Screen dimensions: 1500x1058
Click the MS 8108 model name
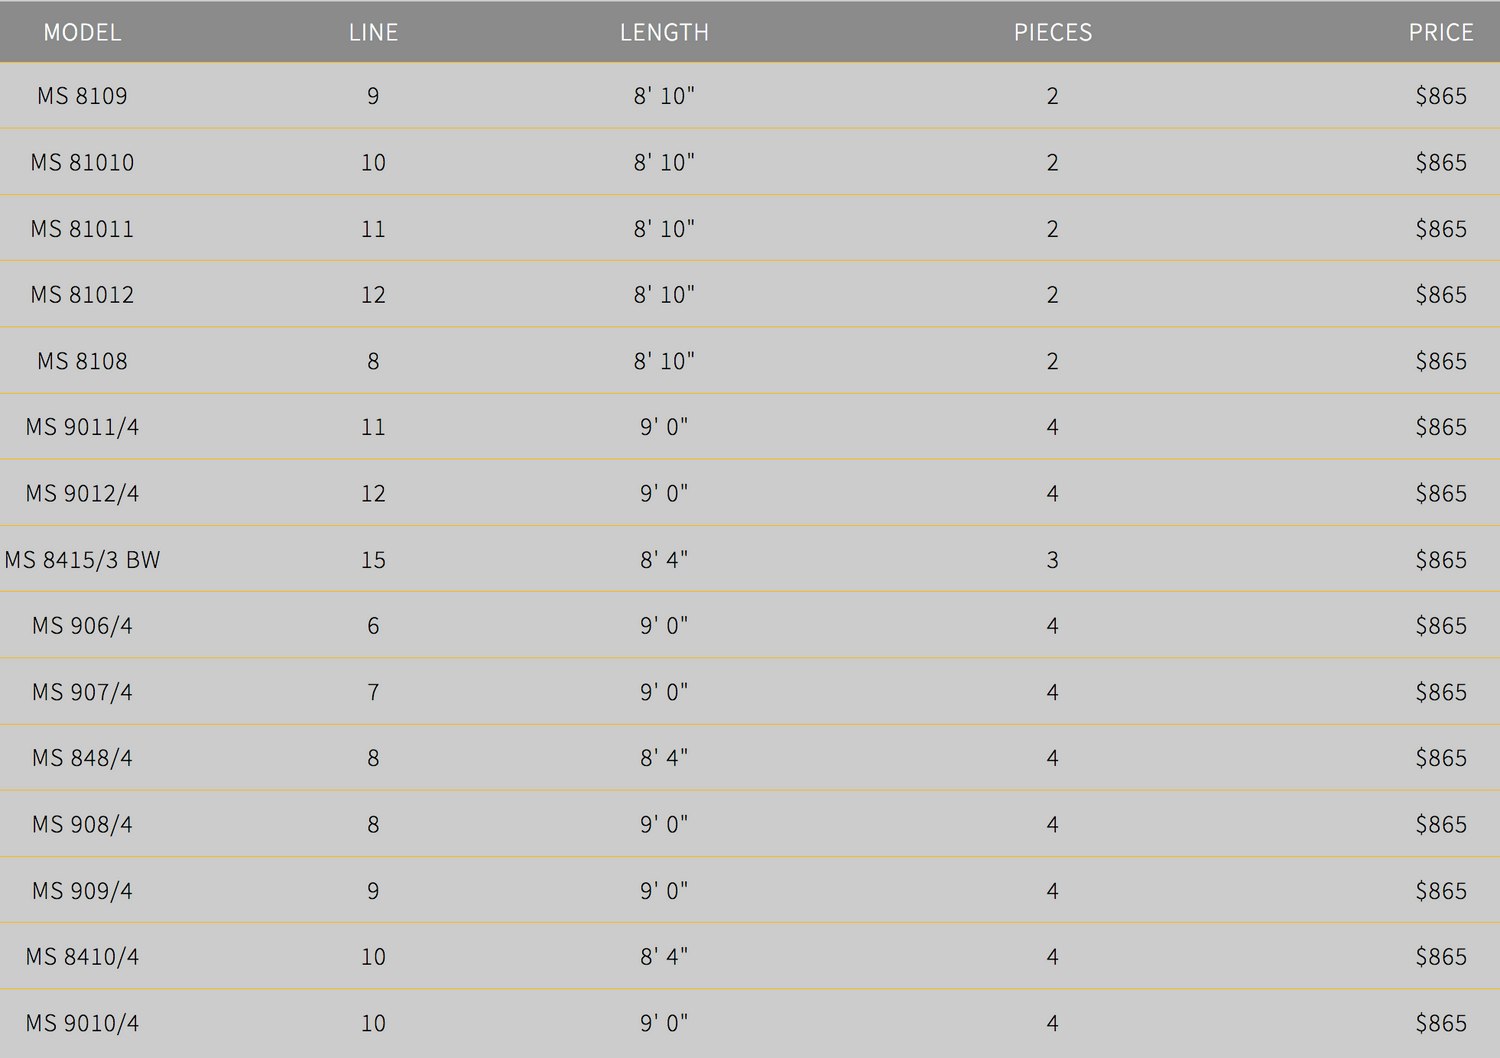[x=82, y=361]
